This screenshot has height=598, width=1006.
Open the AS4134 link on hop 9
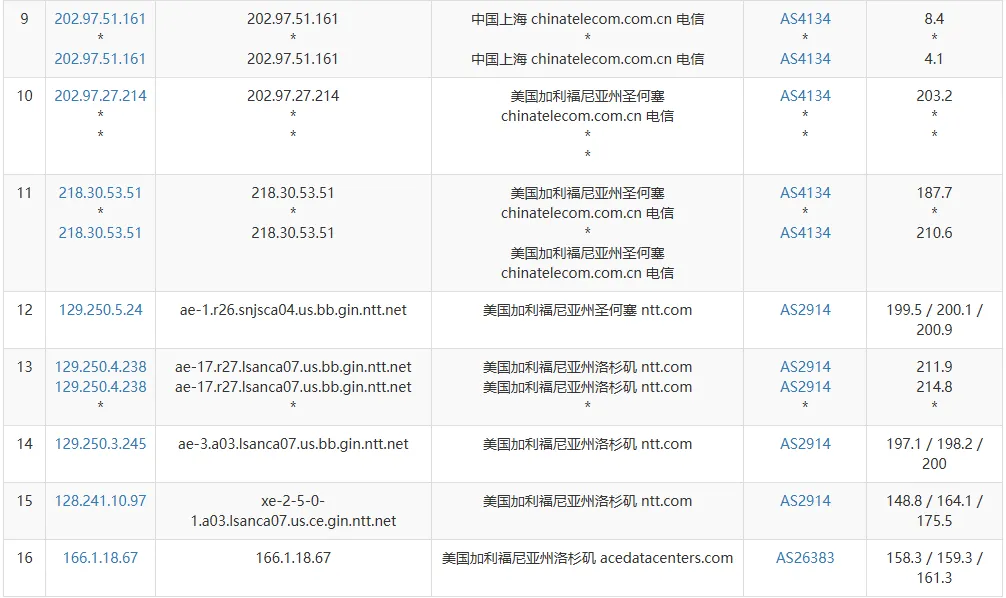click(x=804, y=17)
